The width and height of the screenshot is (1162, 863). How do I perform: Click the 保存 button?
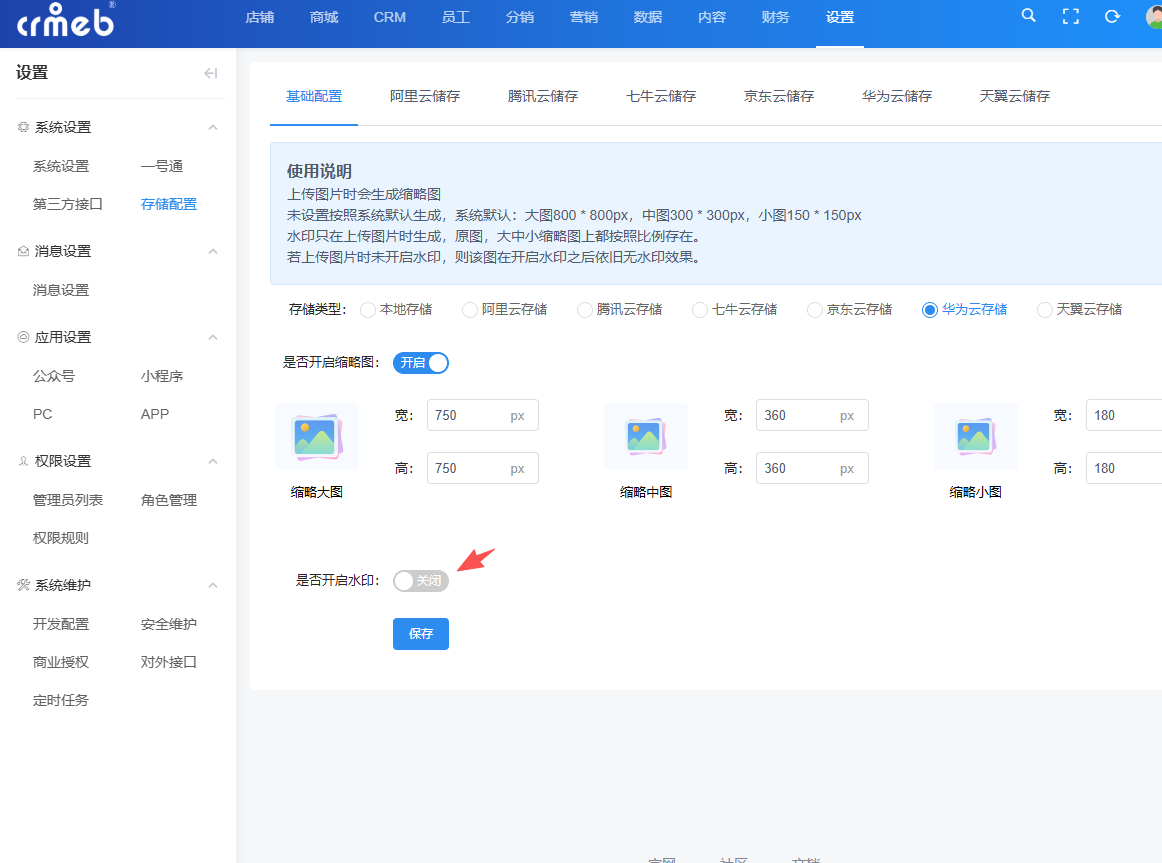pyautogui.click(x=421, y=634)
